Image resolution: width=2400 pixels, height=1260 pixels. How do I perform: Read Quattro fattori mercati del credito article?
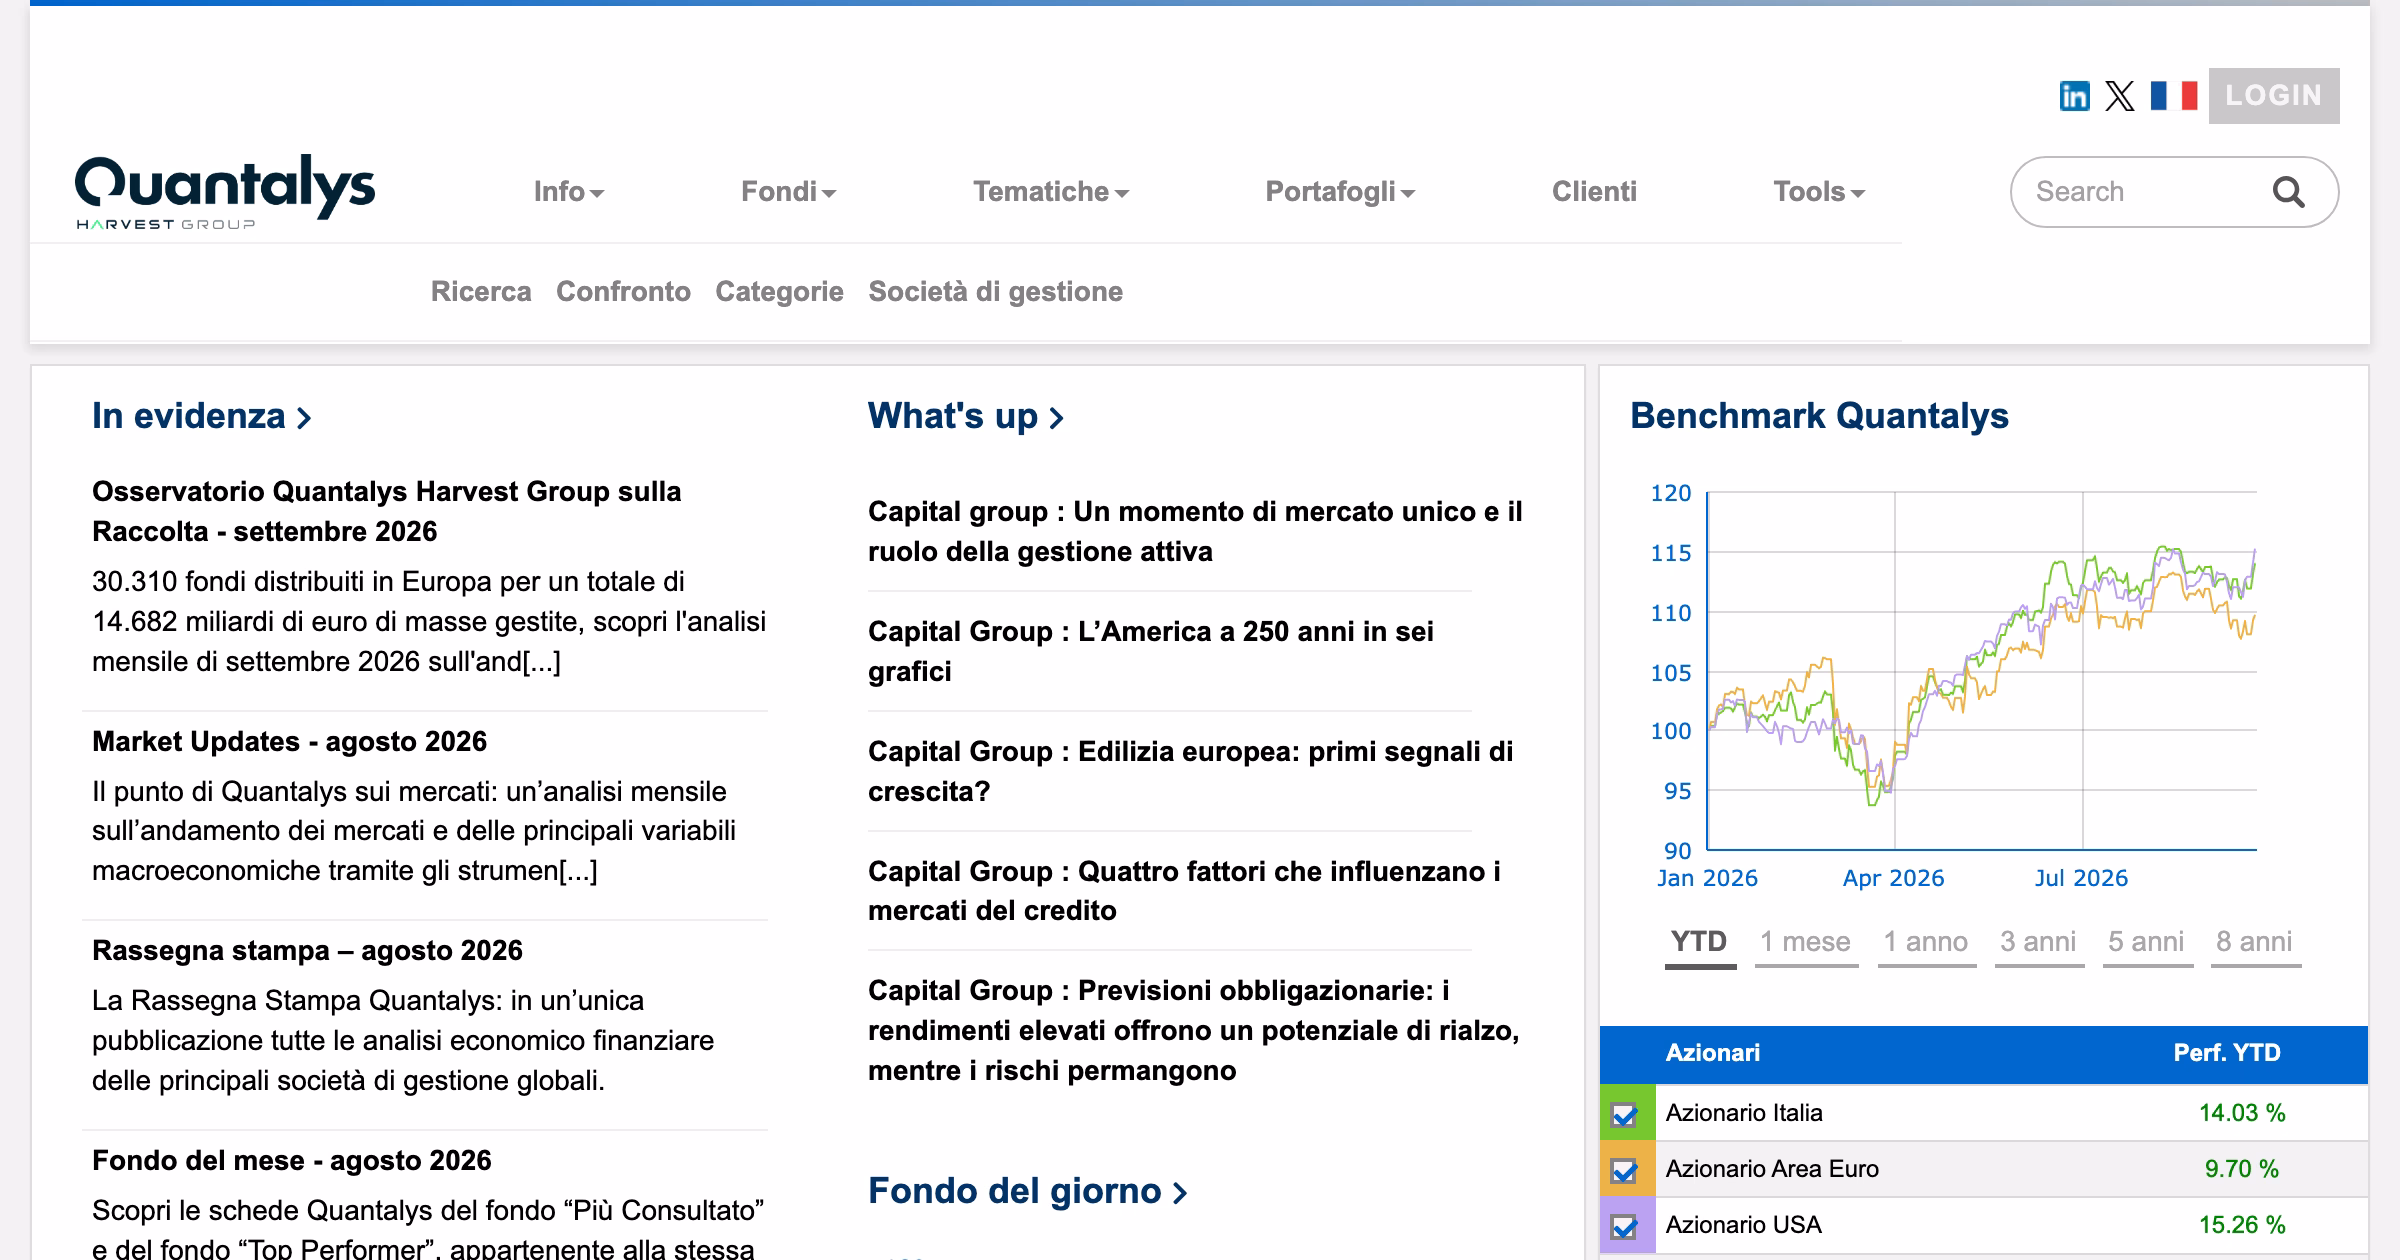(x=1184, y=890)
